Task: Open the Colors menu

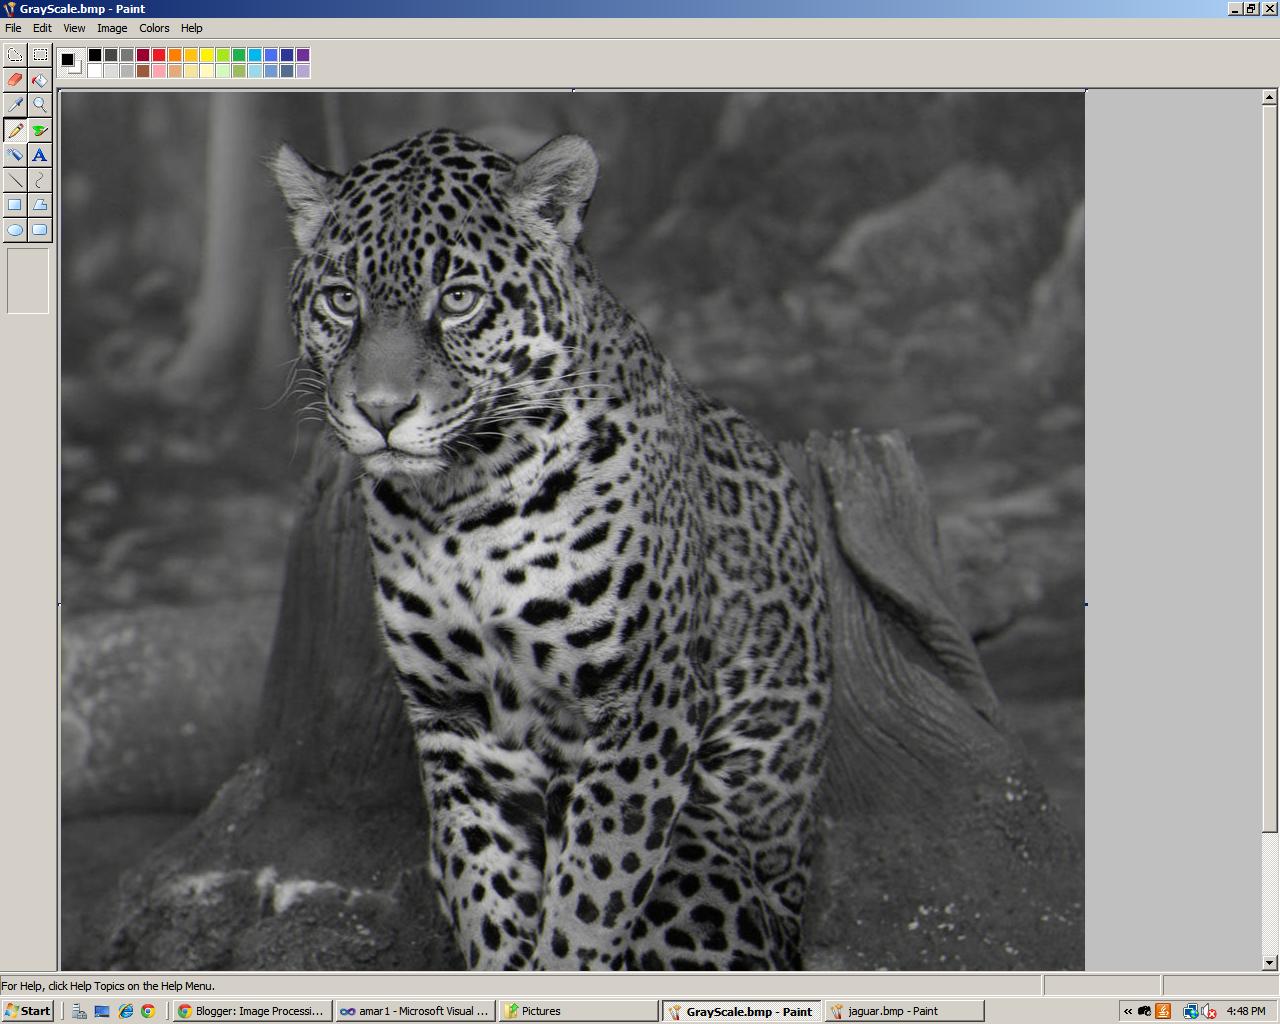Action: [x=154, y=28]
